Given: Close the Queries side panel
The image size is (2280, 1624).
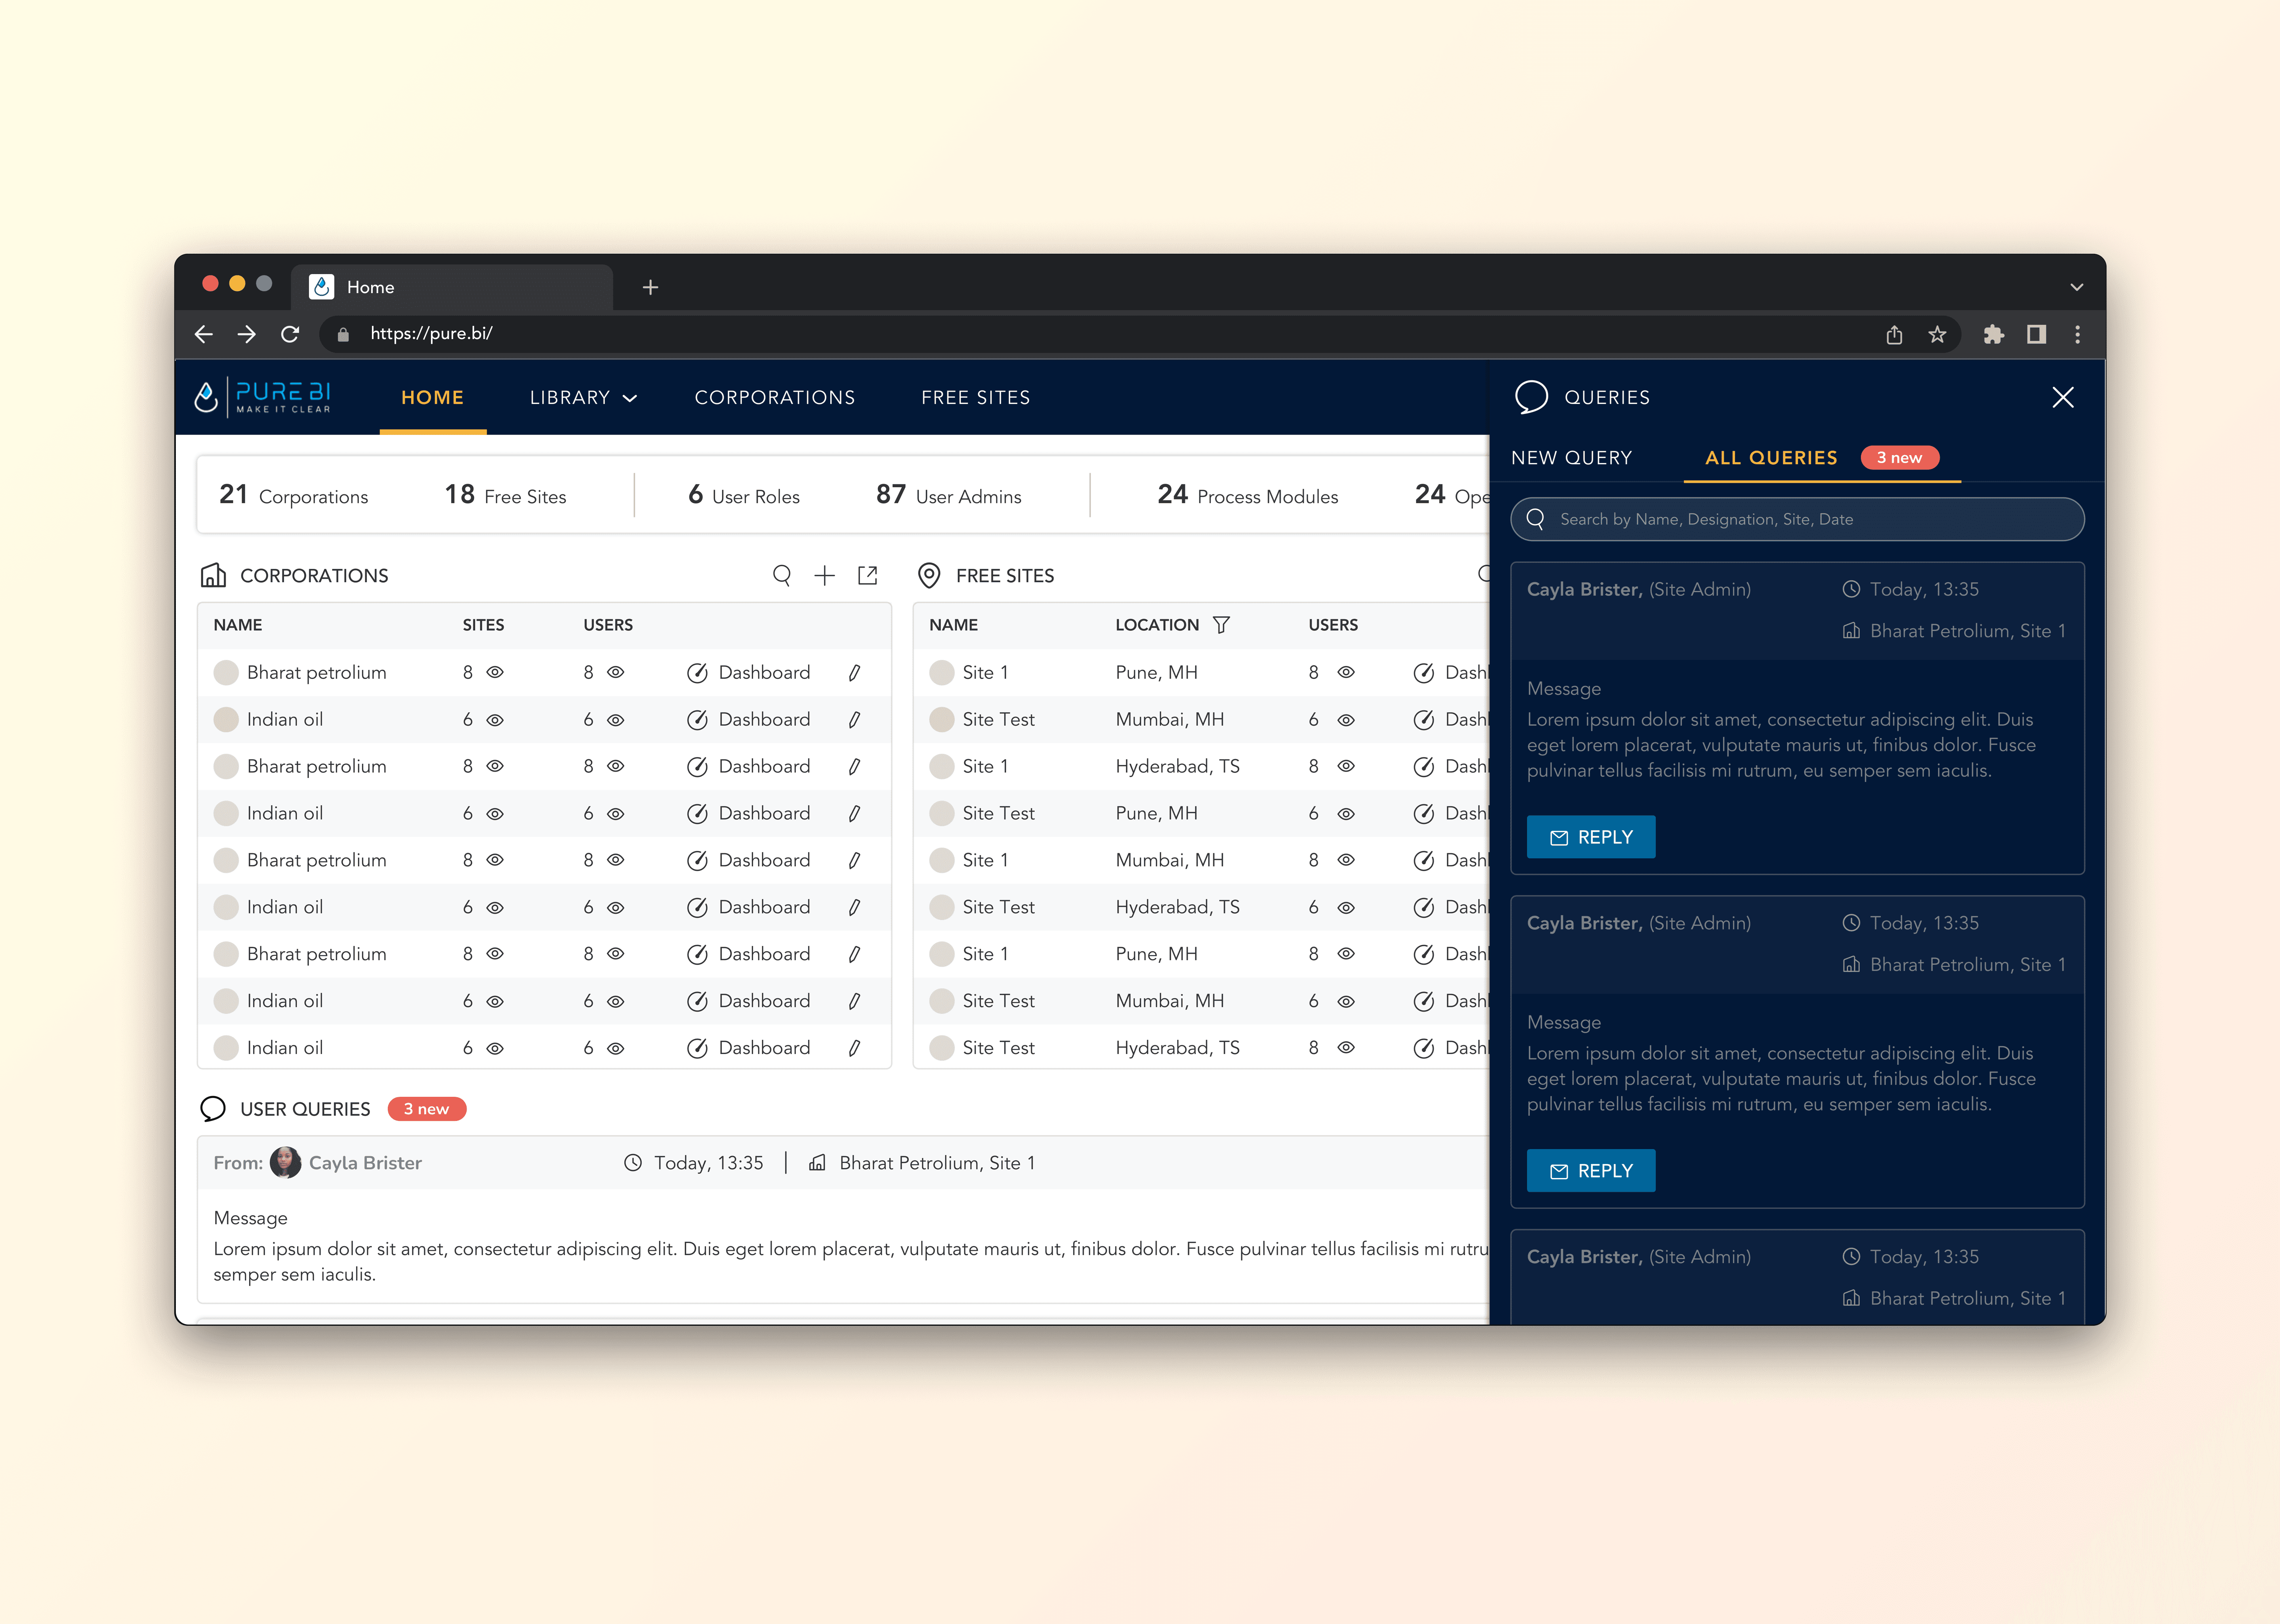Looking at the screenshot, I should (2062, 397).
